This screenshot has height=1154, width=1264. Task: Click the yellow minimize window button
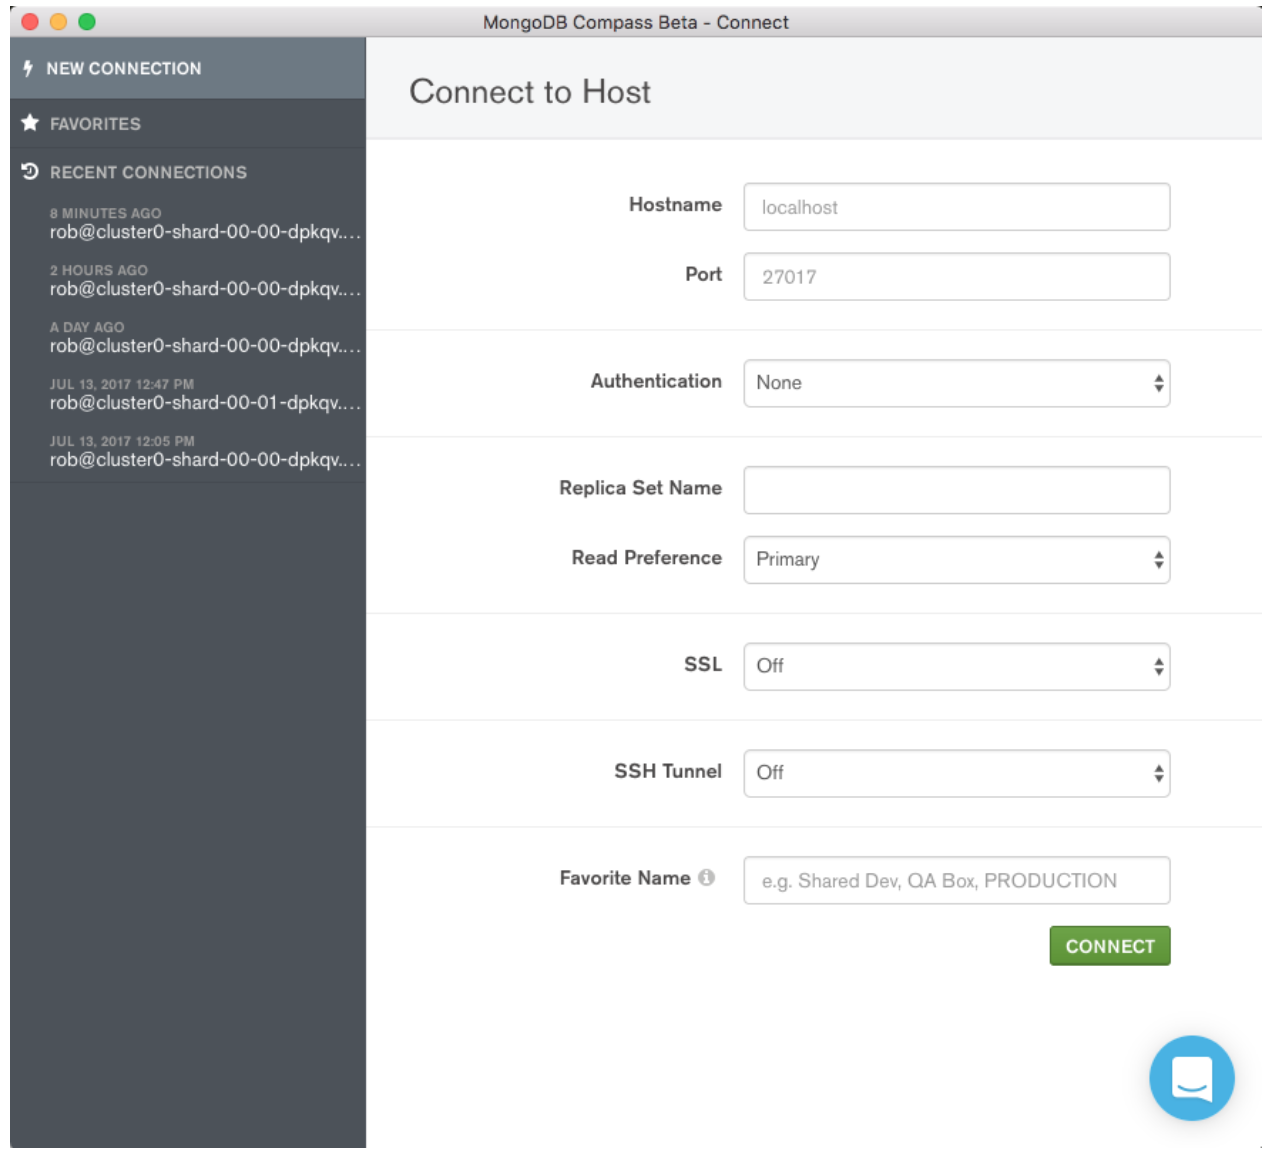58,21
